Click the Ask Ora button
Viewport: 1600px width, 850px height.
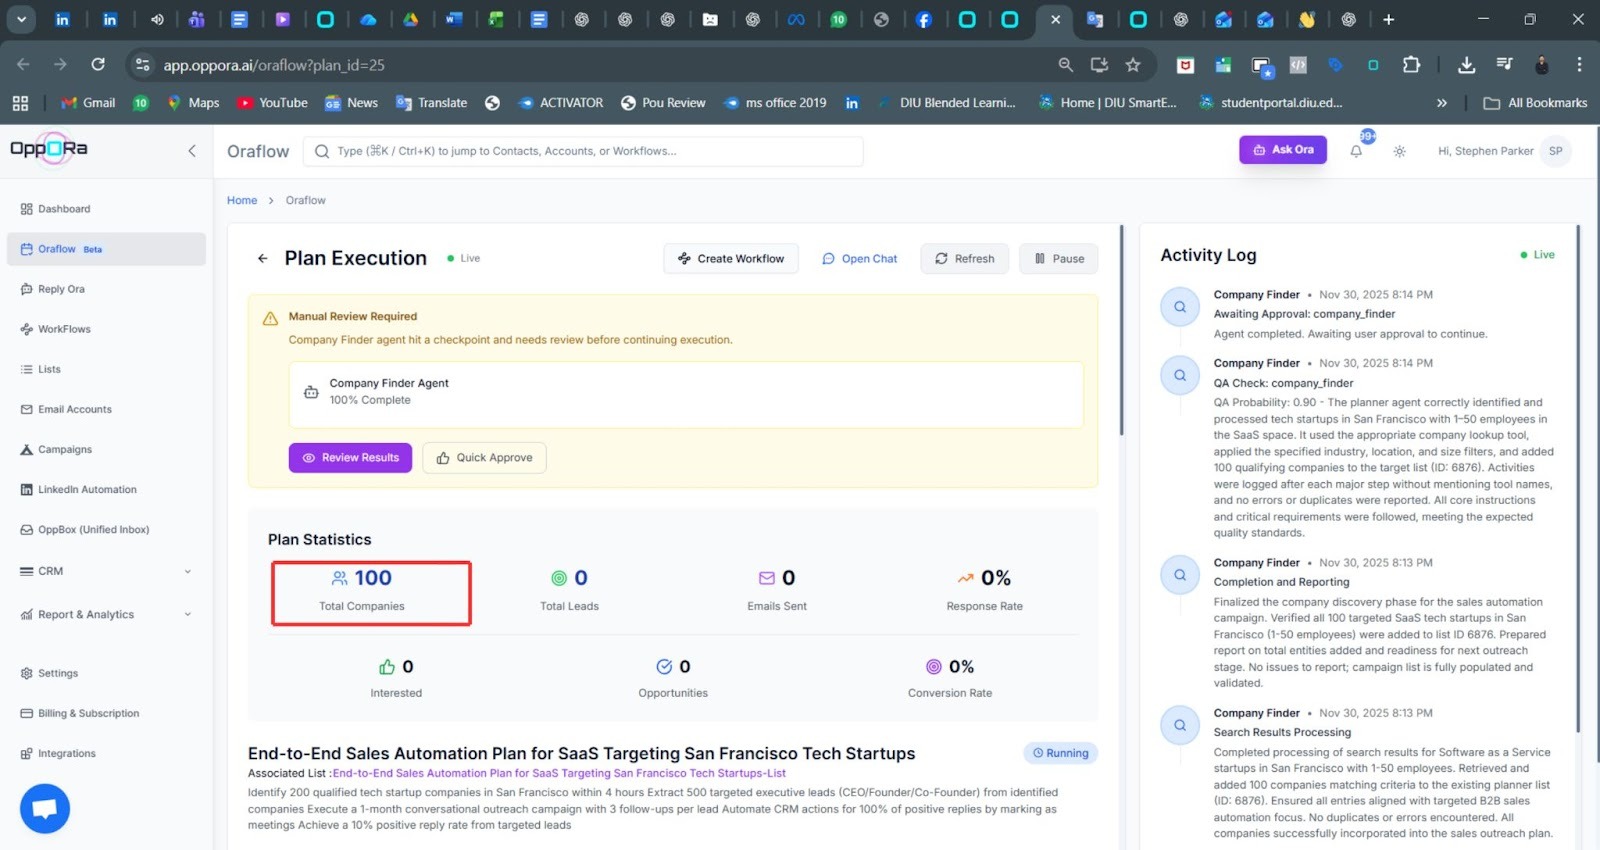[x=1283, y=150]
